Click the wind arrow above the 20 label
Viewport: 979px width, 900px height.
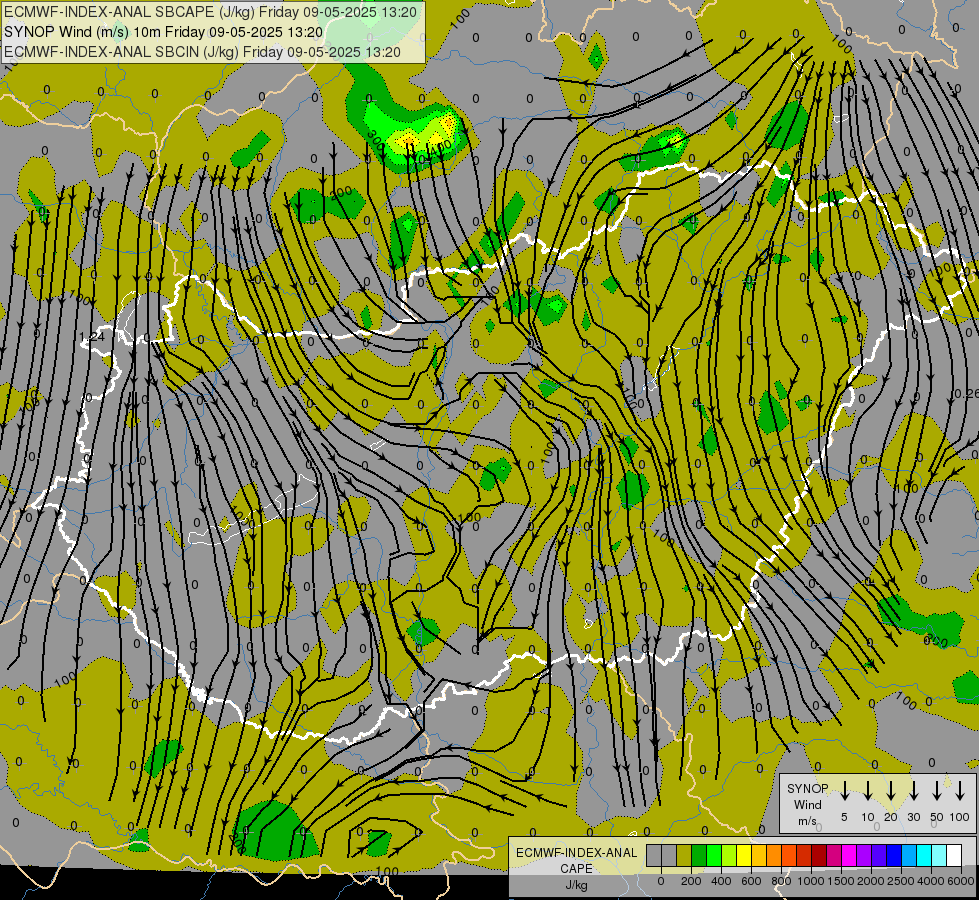tap(891, 791)
